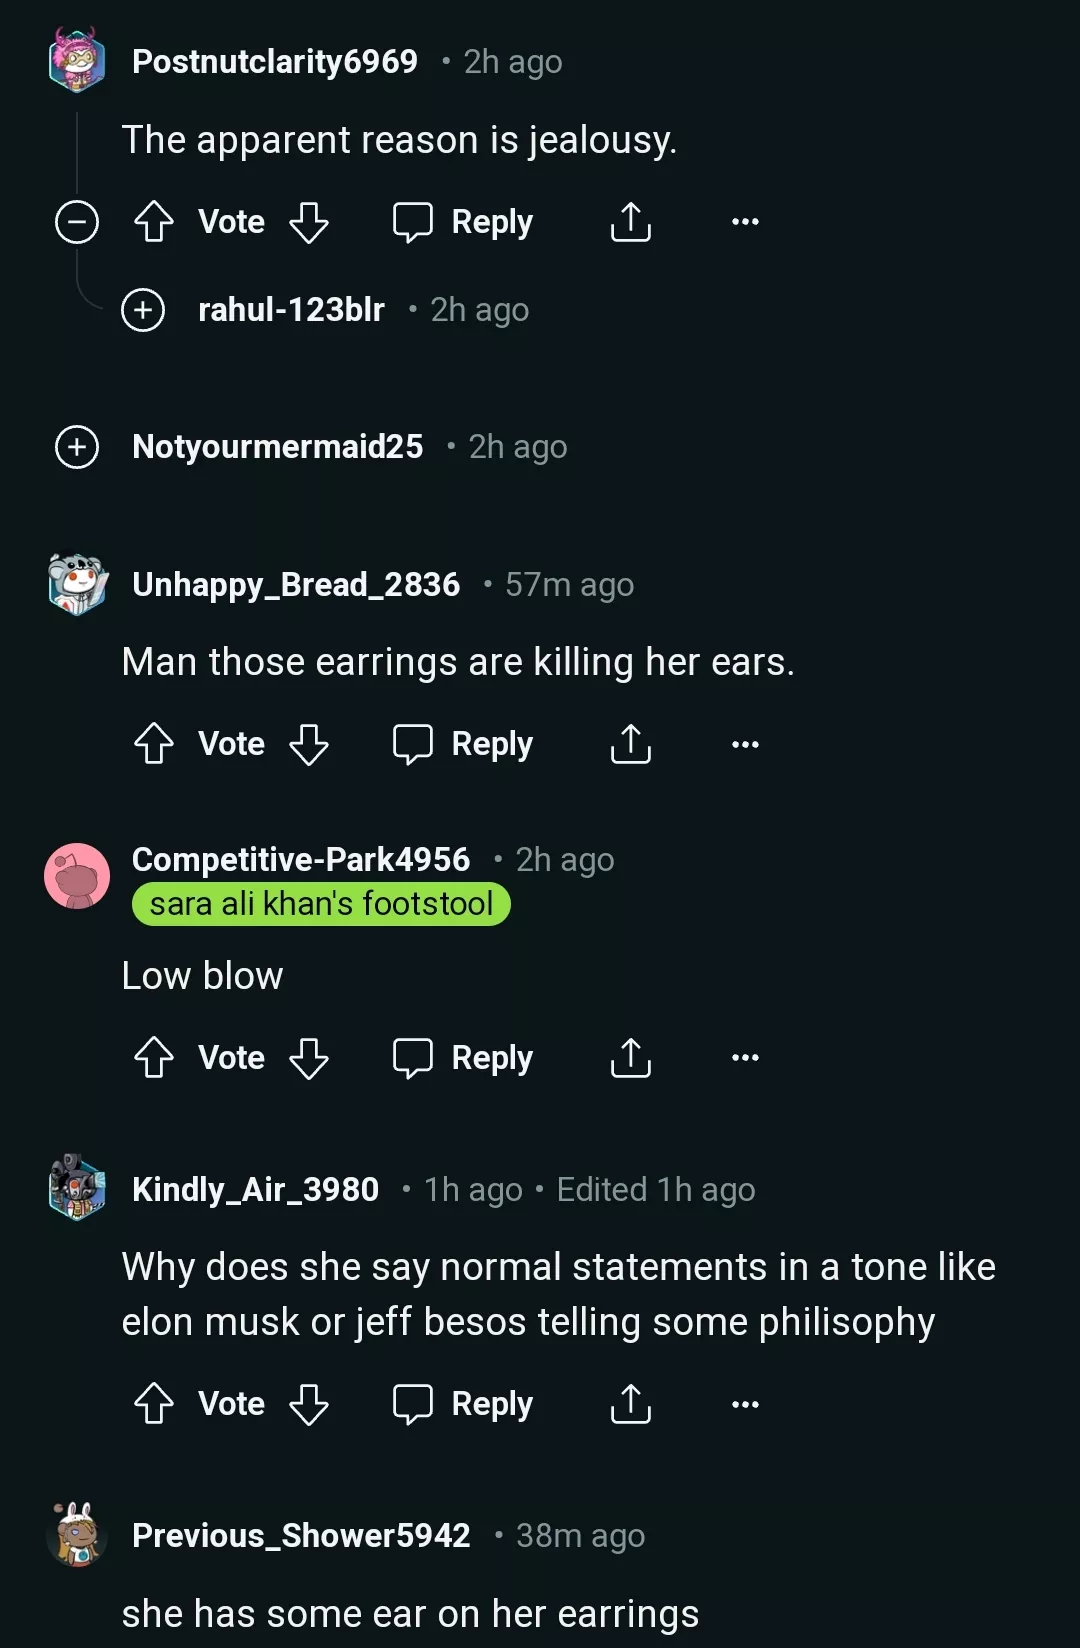Viewport: 1080px width, 1648px height.
Task: Open more options for Unhappy_Bread_2836's comment
Action: point(744,743)
